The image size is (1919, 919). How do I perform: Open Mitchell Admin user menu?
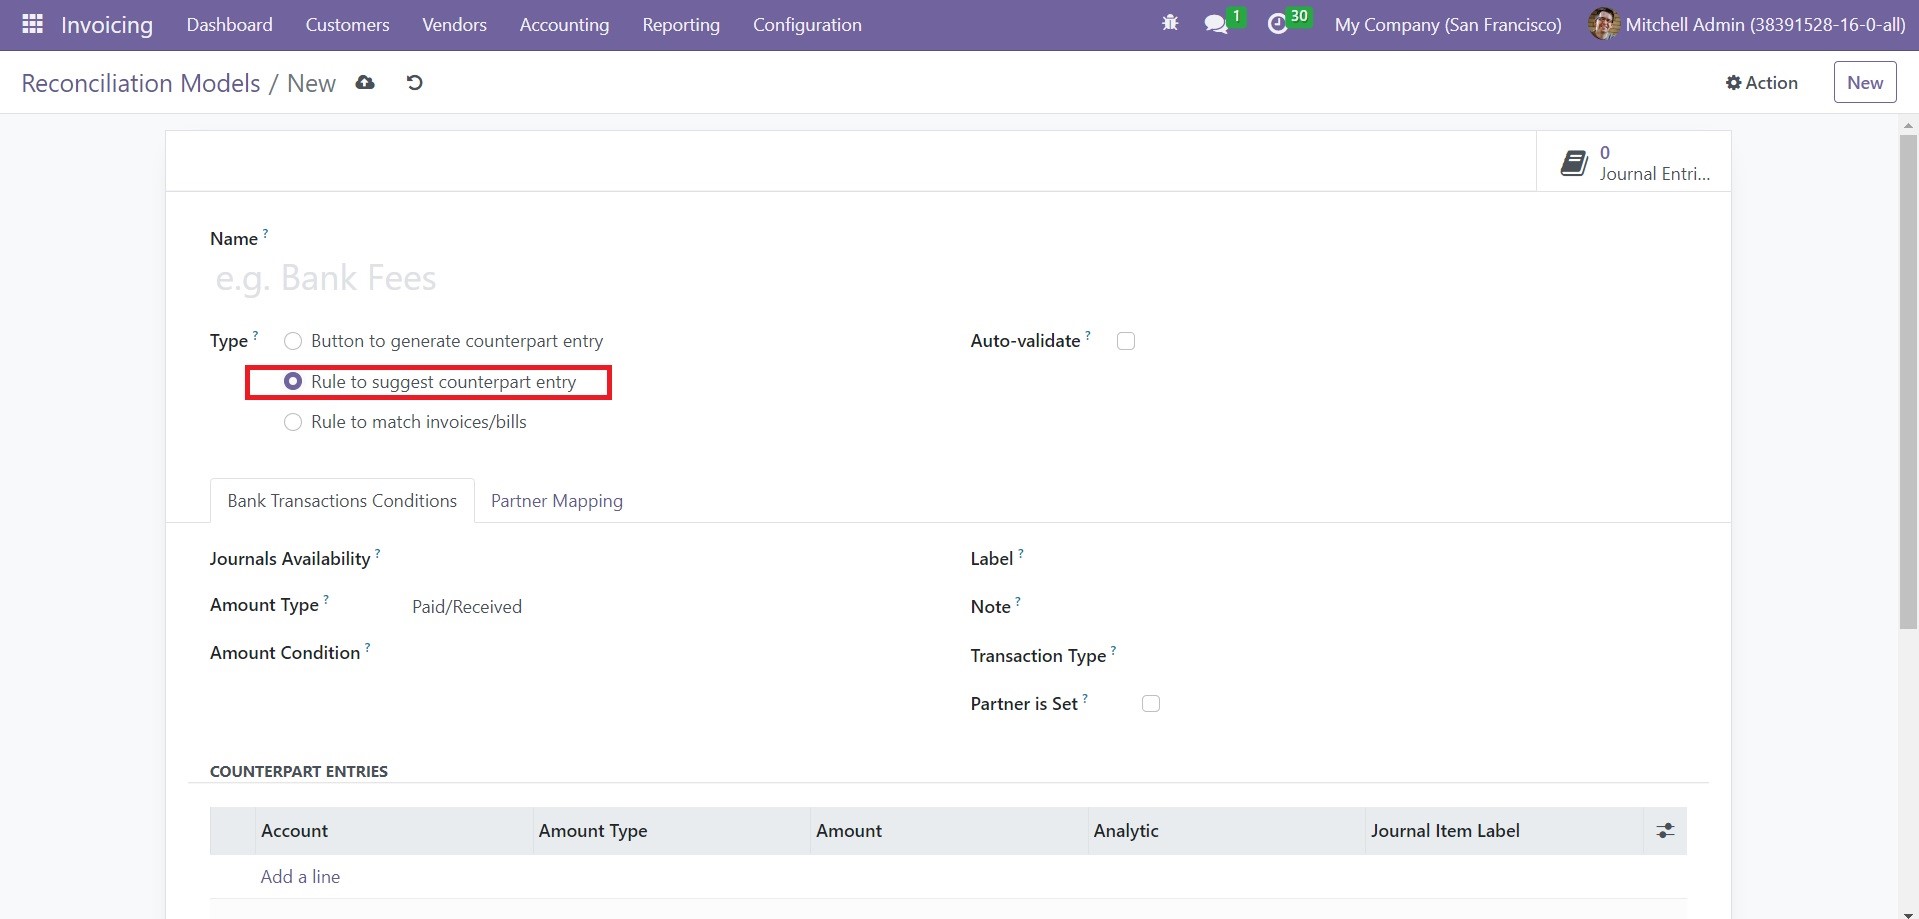[x=1747, y=24]
